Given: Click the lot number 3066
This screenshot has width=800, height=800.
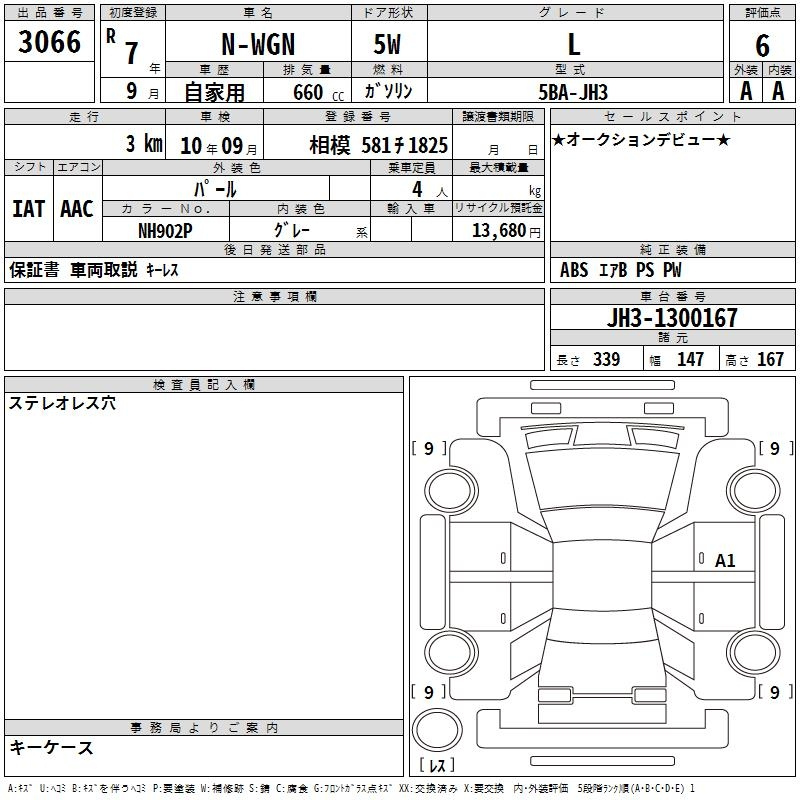Looking at the screenshot, I should click(49, 43).
